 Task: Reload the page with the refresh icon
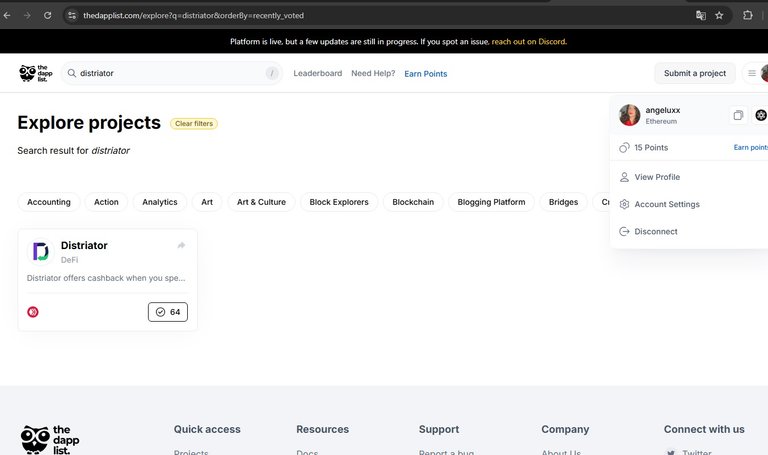(48, 16)
